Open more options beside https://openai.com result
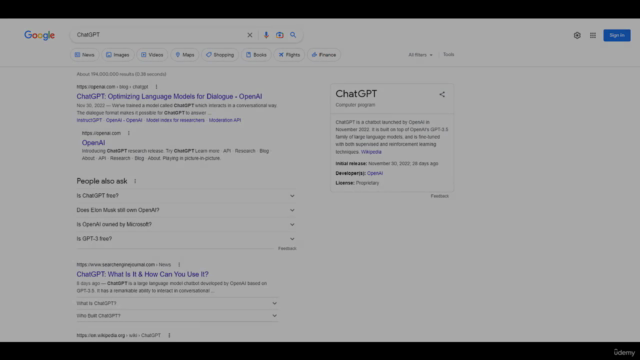The image size is (640, 360). pyautogui.click(x=129, y=133)
